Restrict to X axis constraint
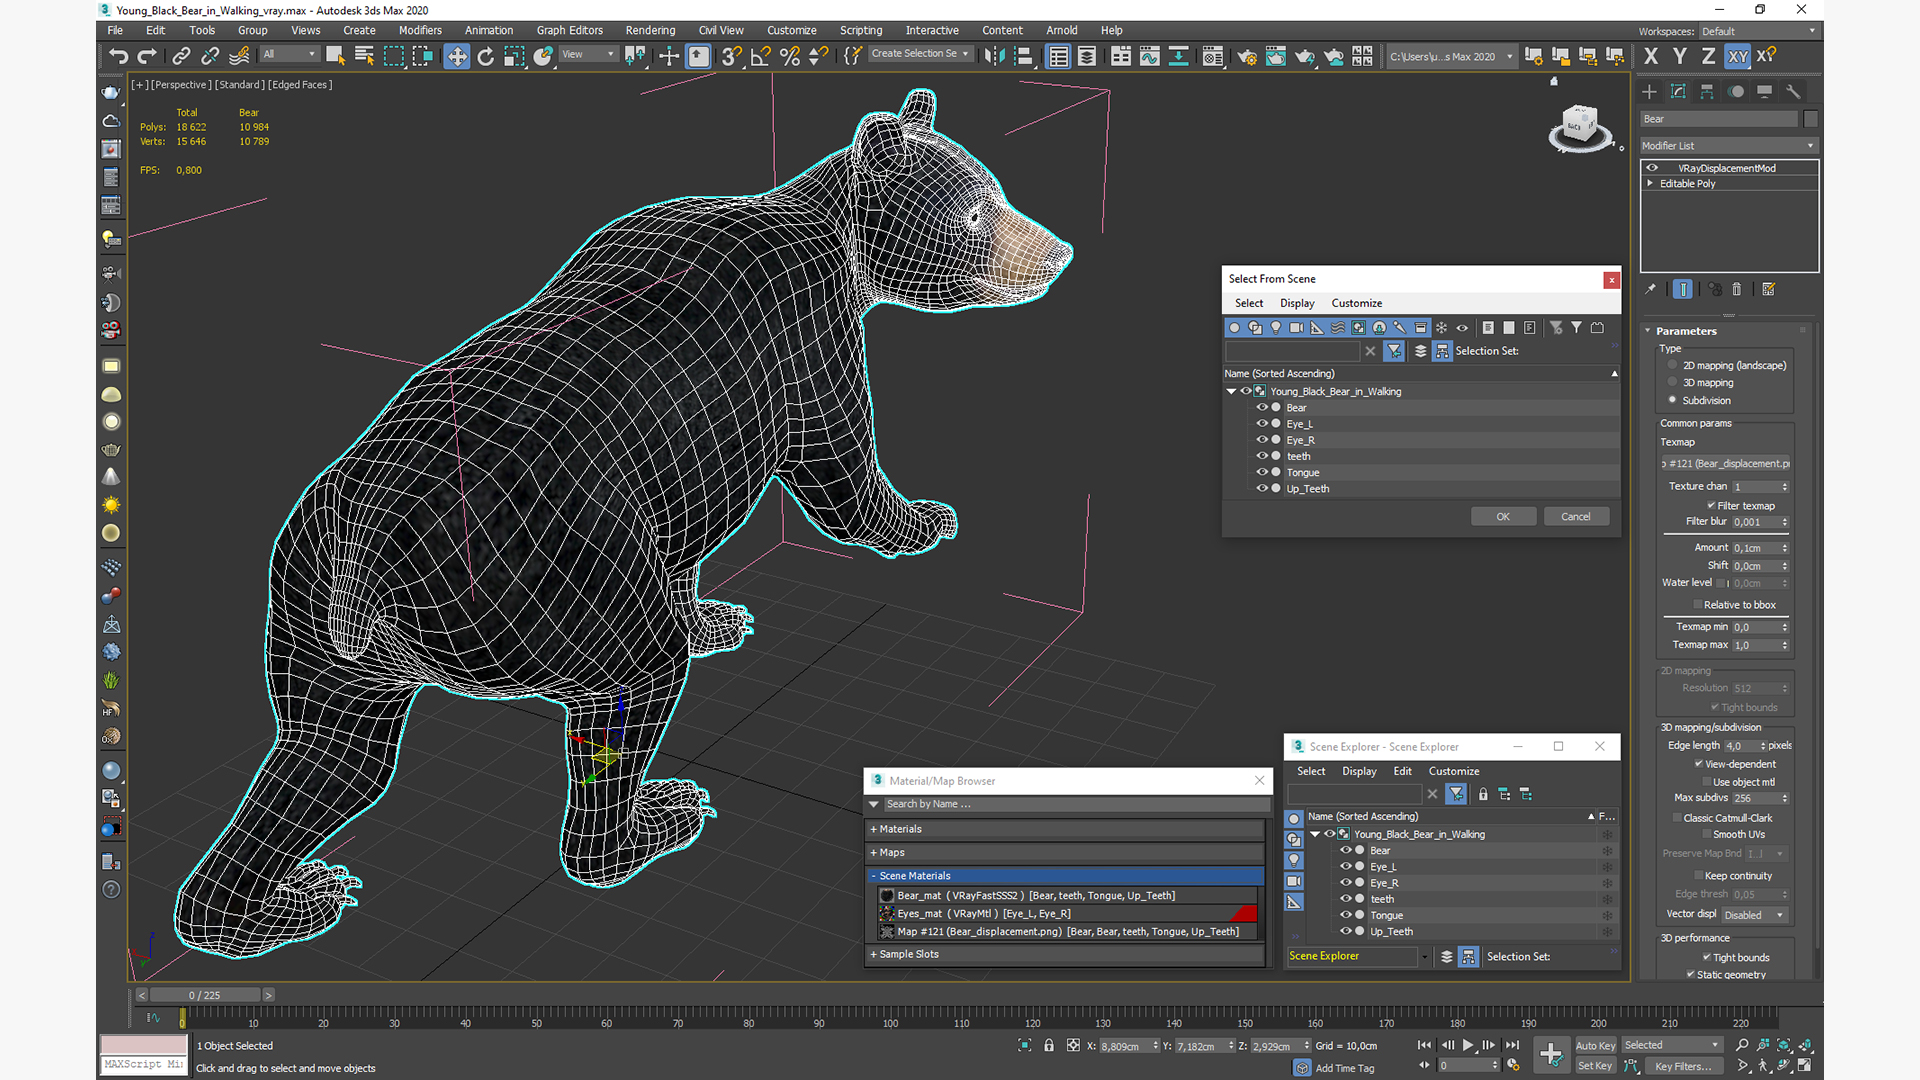The image size is (1920, 1080). 1651,56
